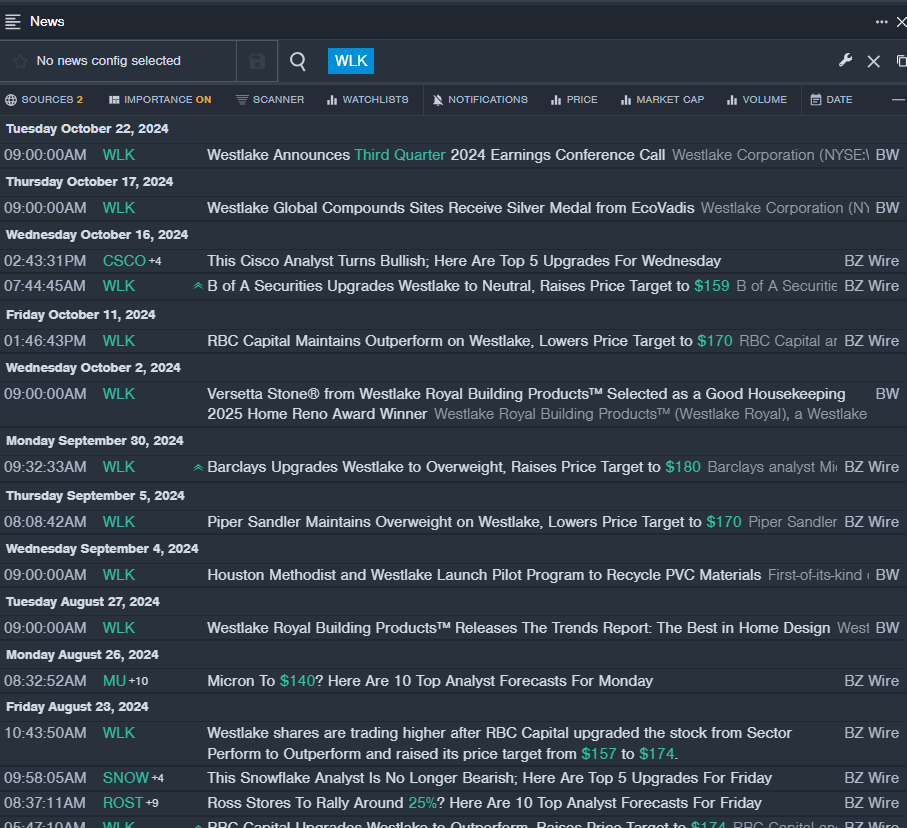Screen dimensions: 907x828
Task: Click the WLK search tag
Action: pos(351,61)
